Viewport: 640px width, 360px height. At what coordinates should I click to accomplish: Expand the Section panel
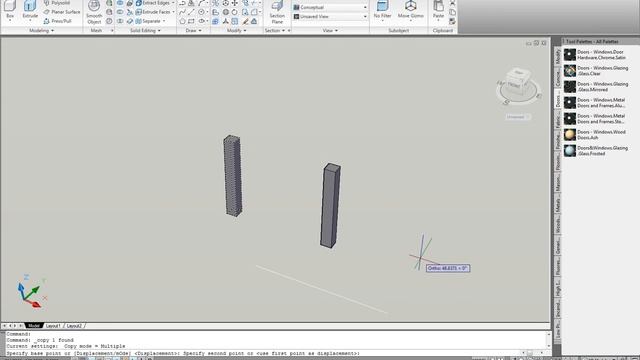[275, 31]
